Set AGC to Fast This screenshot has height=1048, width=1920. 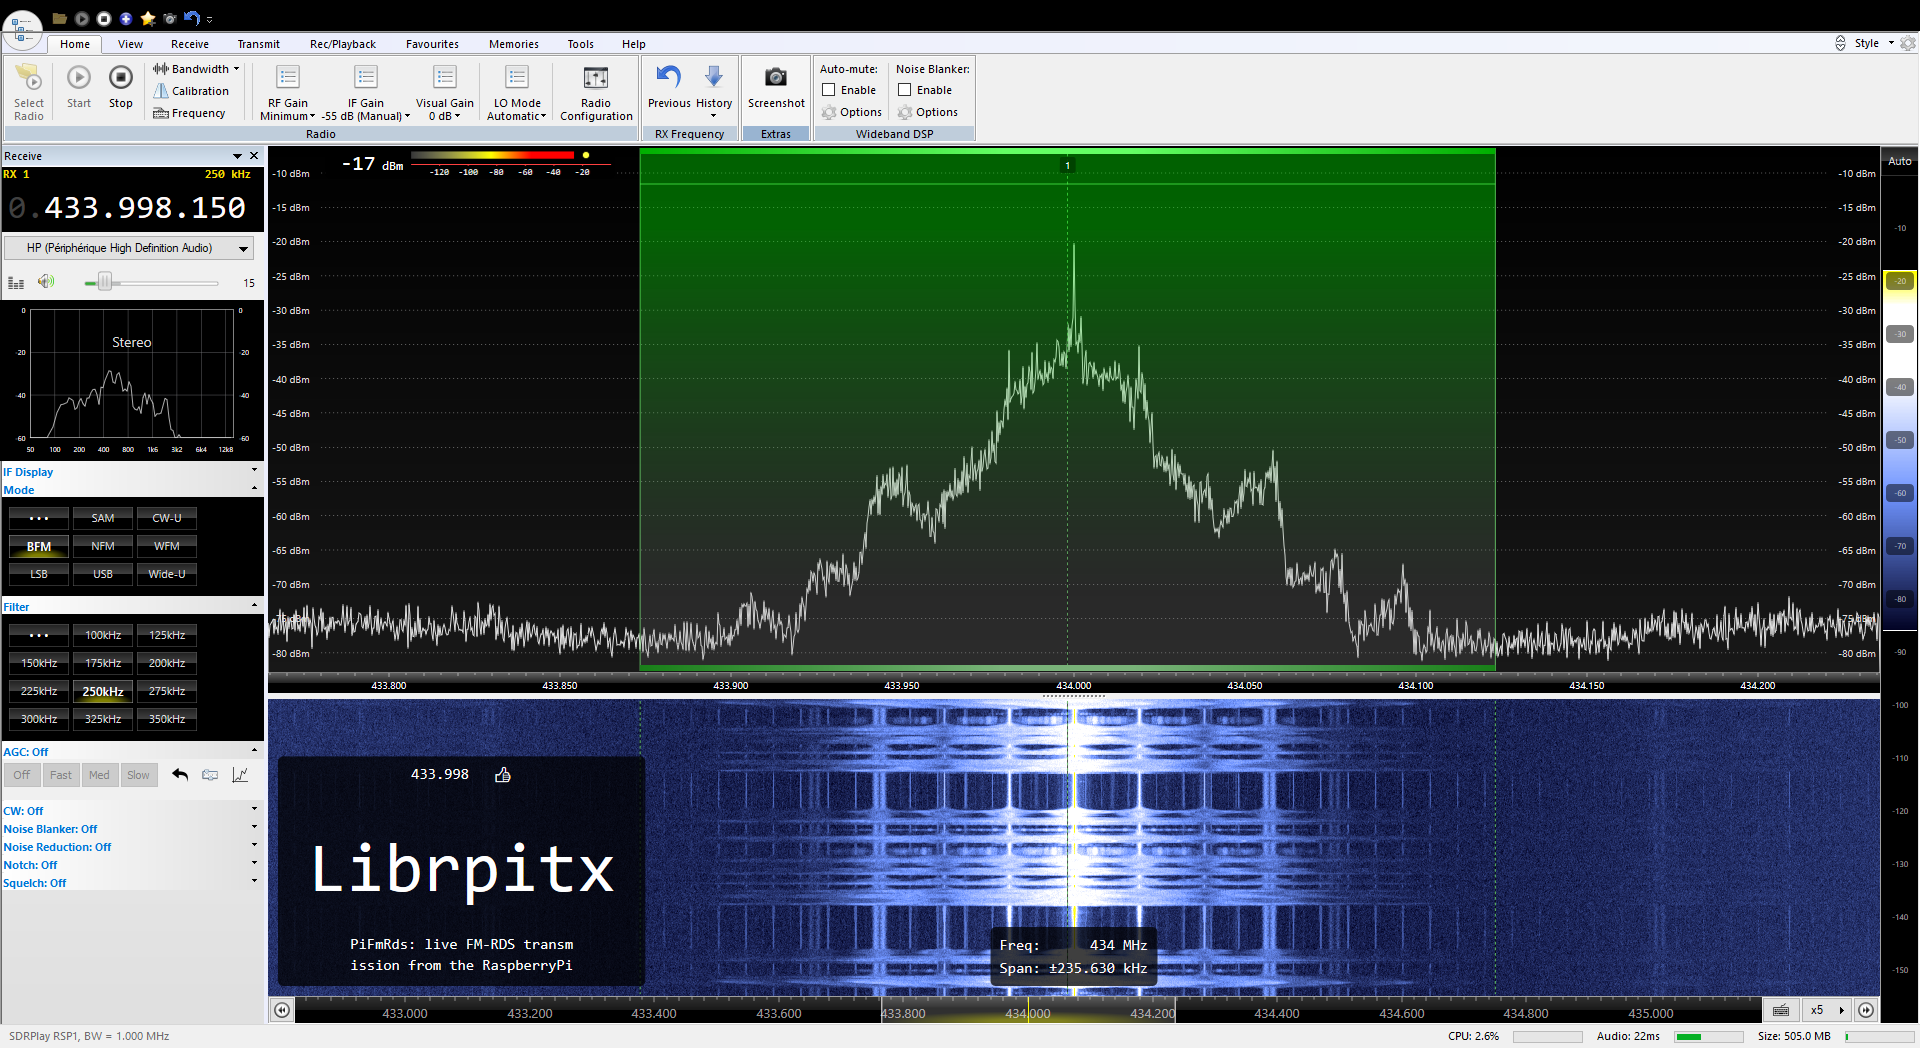tap(61, 775)
